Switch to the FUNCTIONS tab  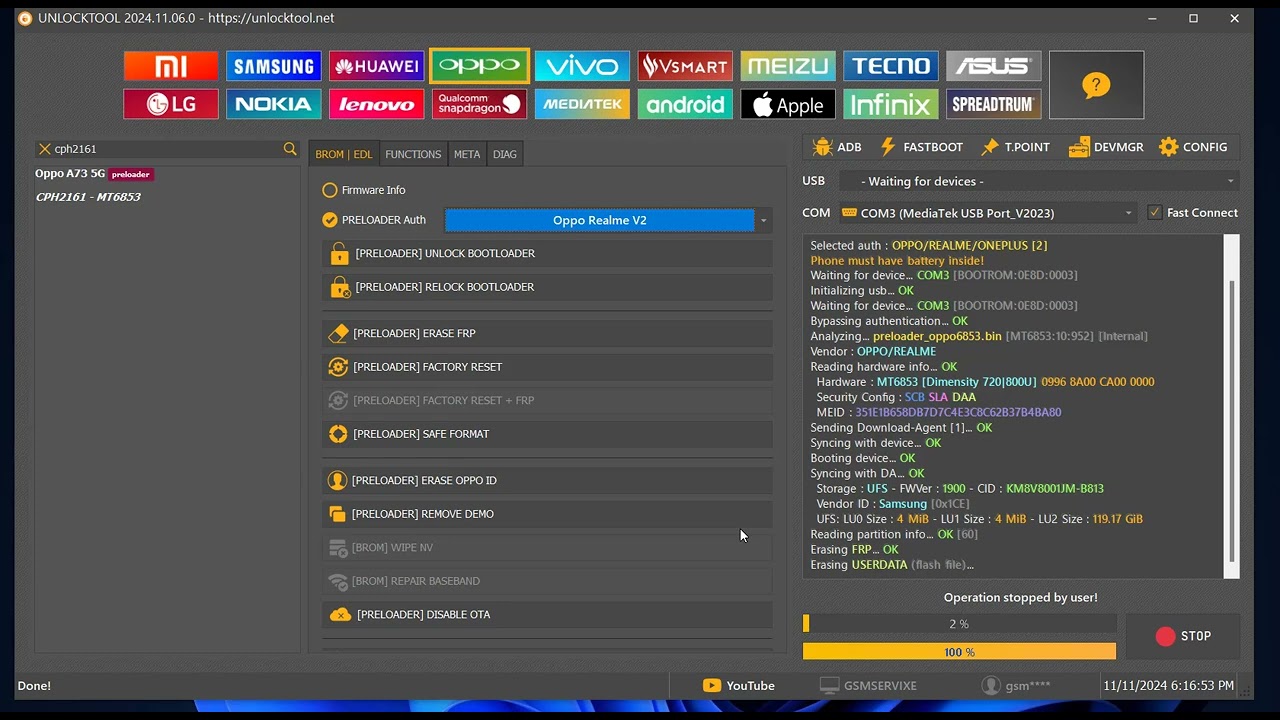tap(413, 154)
